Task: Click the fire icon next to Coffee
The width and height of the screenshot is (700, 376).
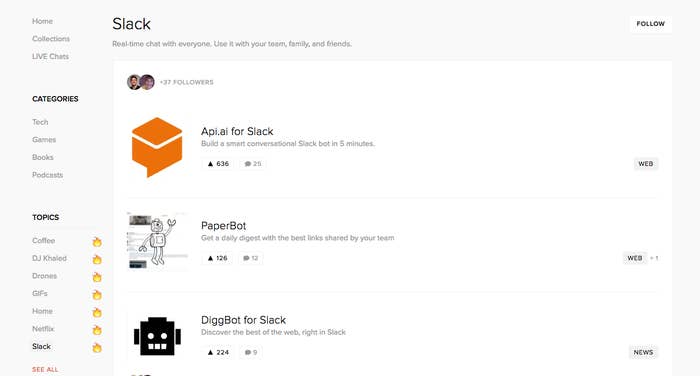Action: point(97,242)
